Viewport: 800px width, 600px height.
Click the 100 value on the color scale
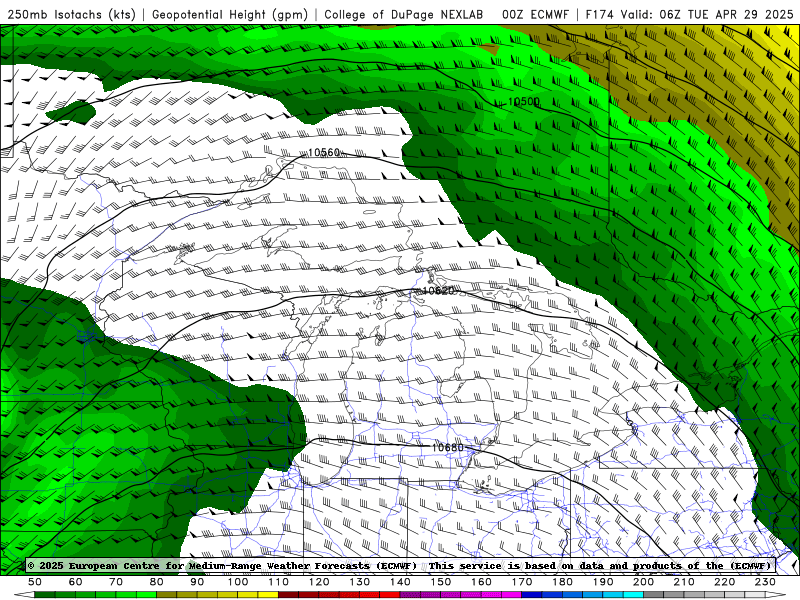pos(238,582)
